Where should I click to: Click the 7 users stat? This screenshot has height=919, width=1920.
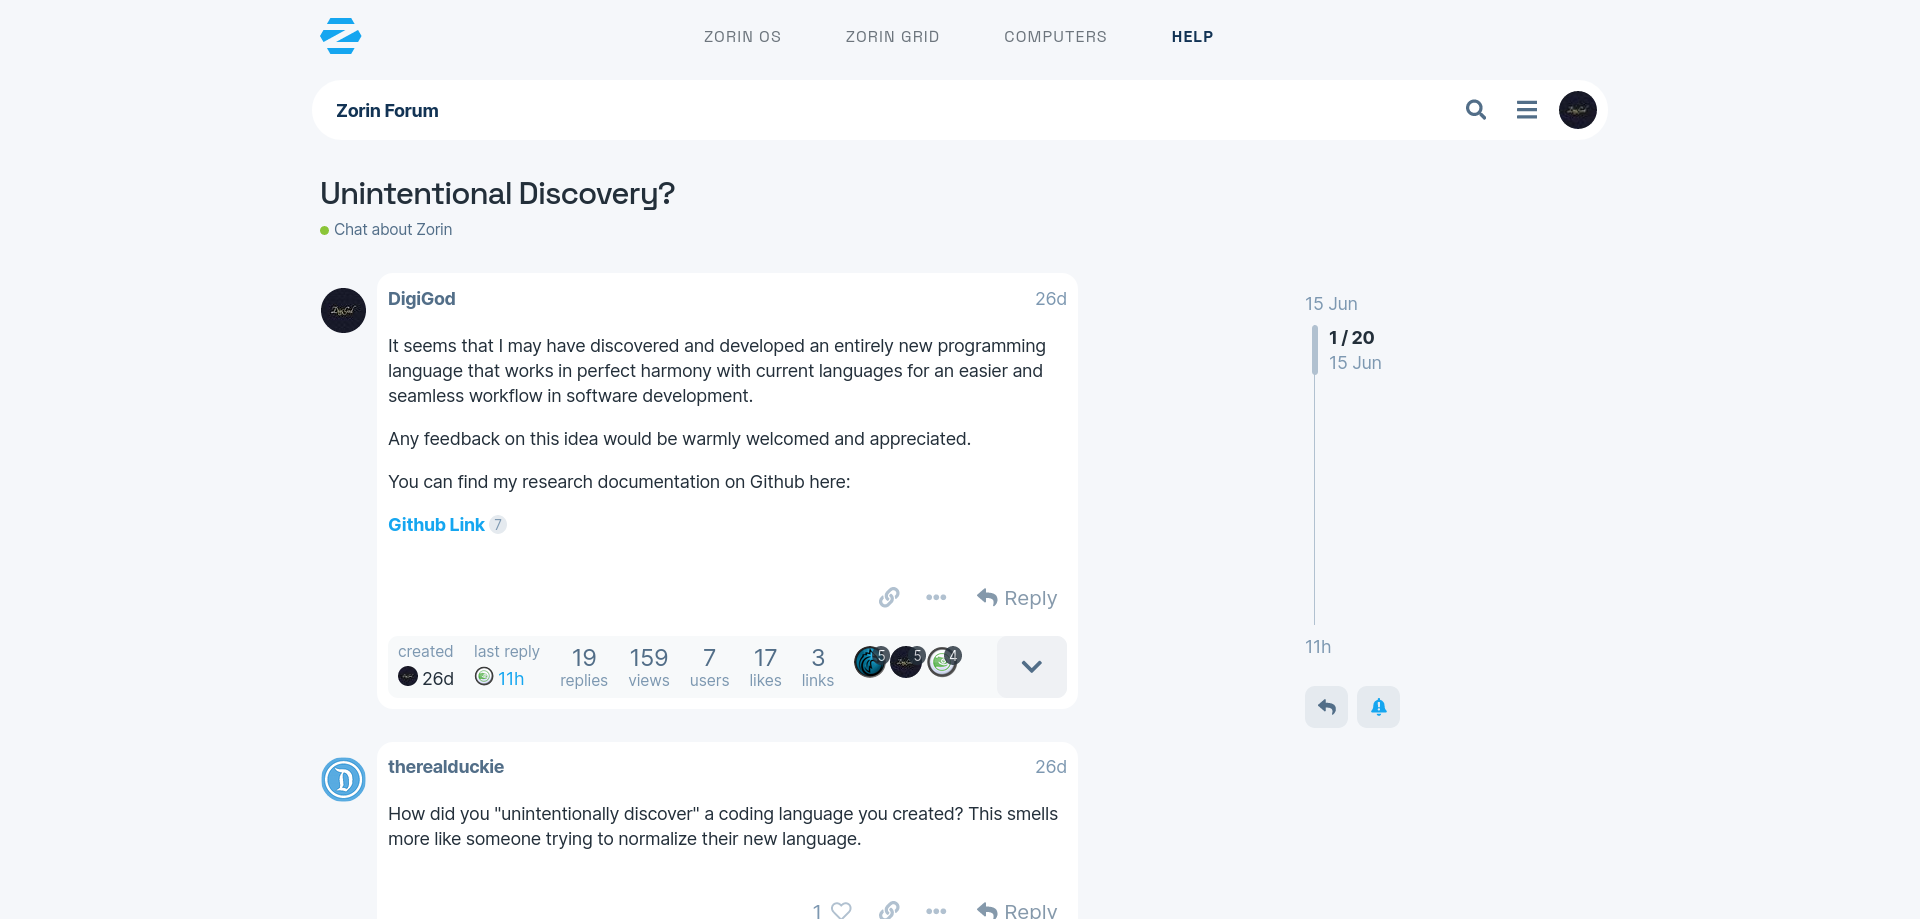pos(710,667)
